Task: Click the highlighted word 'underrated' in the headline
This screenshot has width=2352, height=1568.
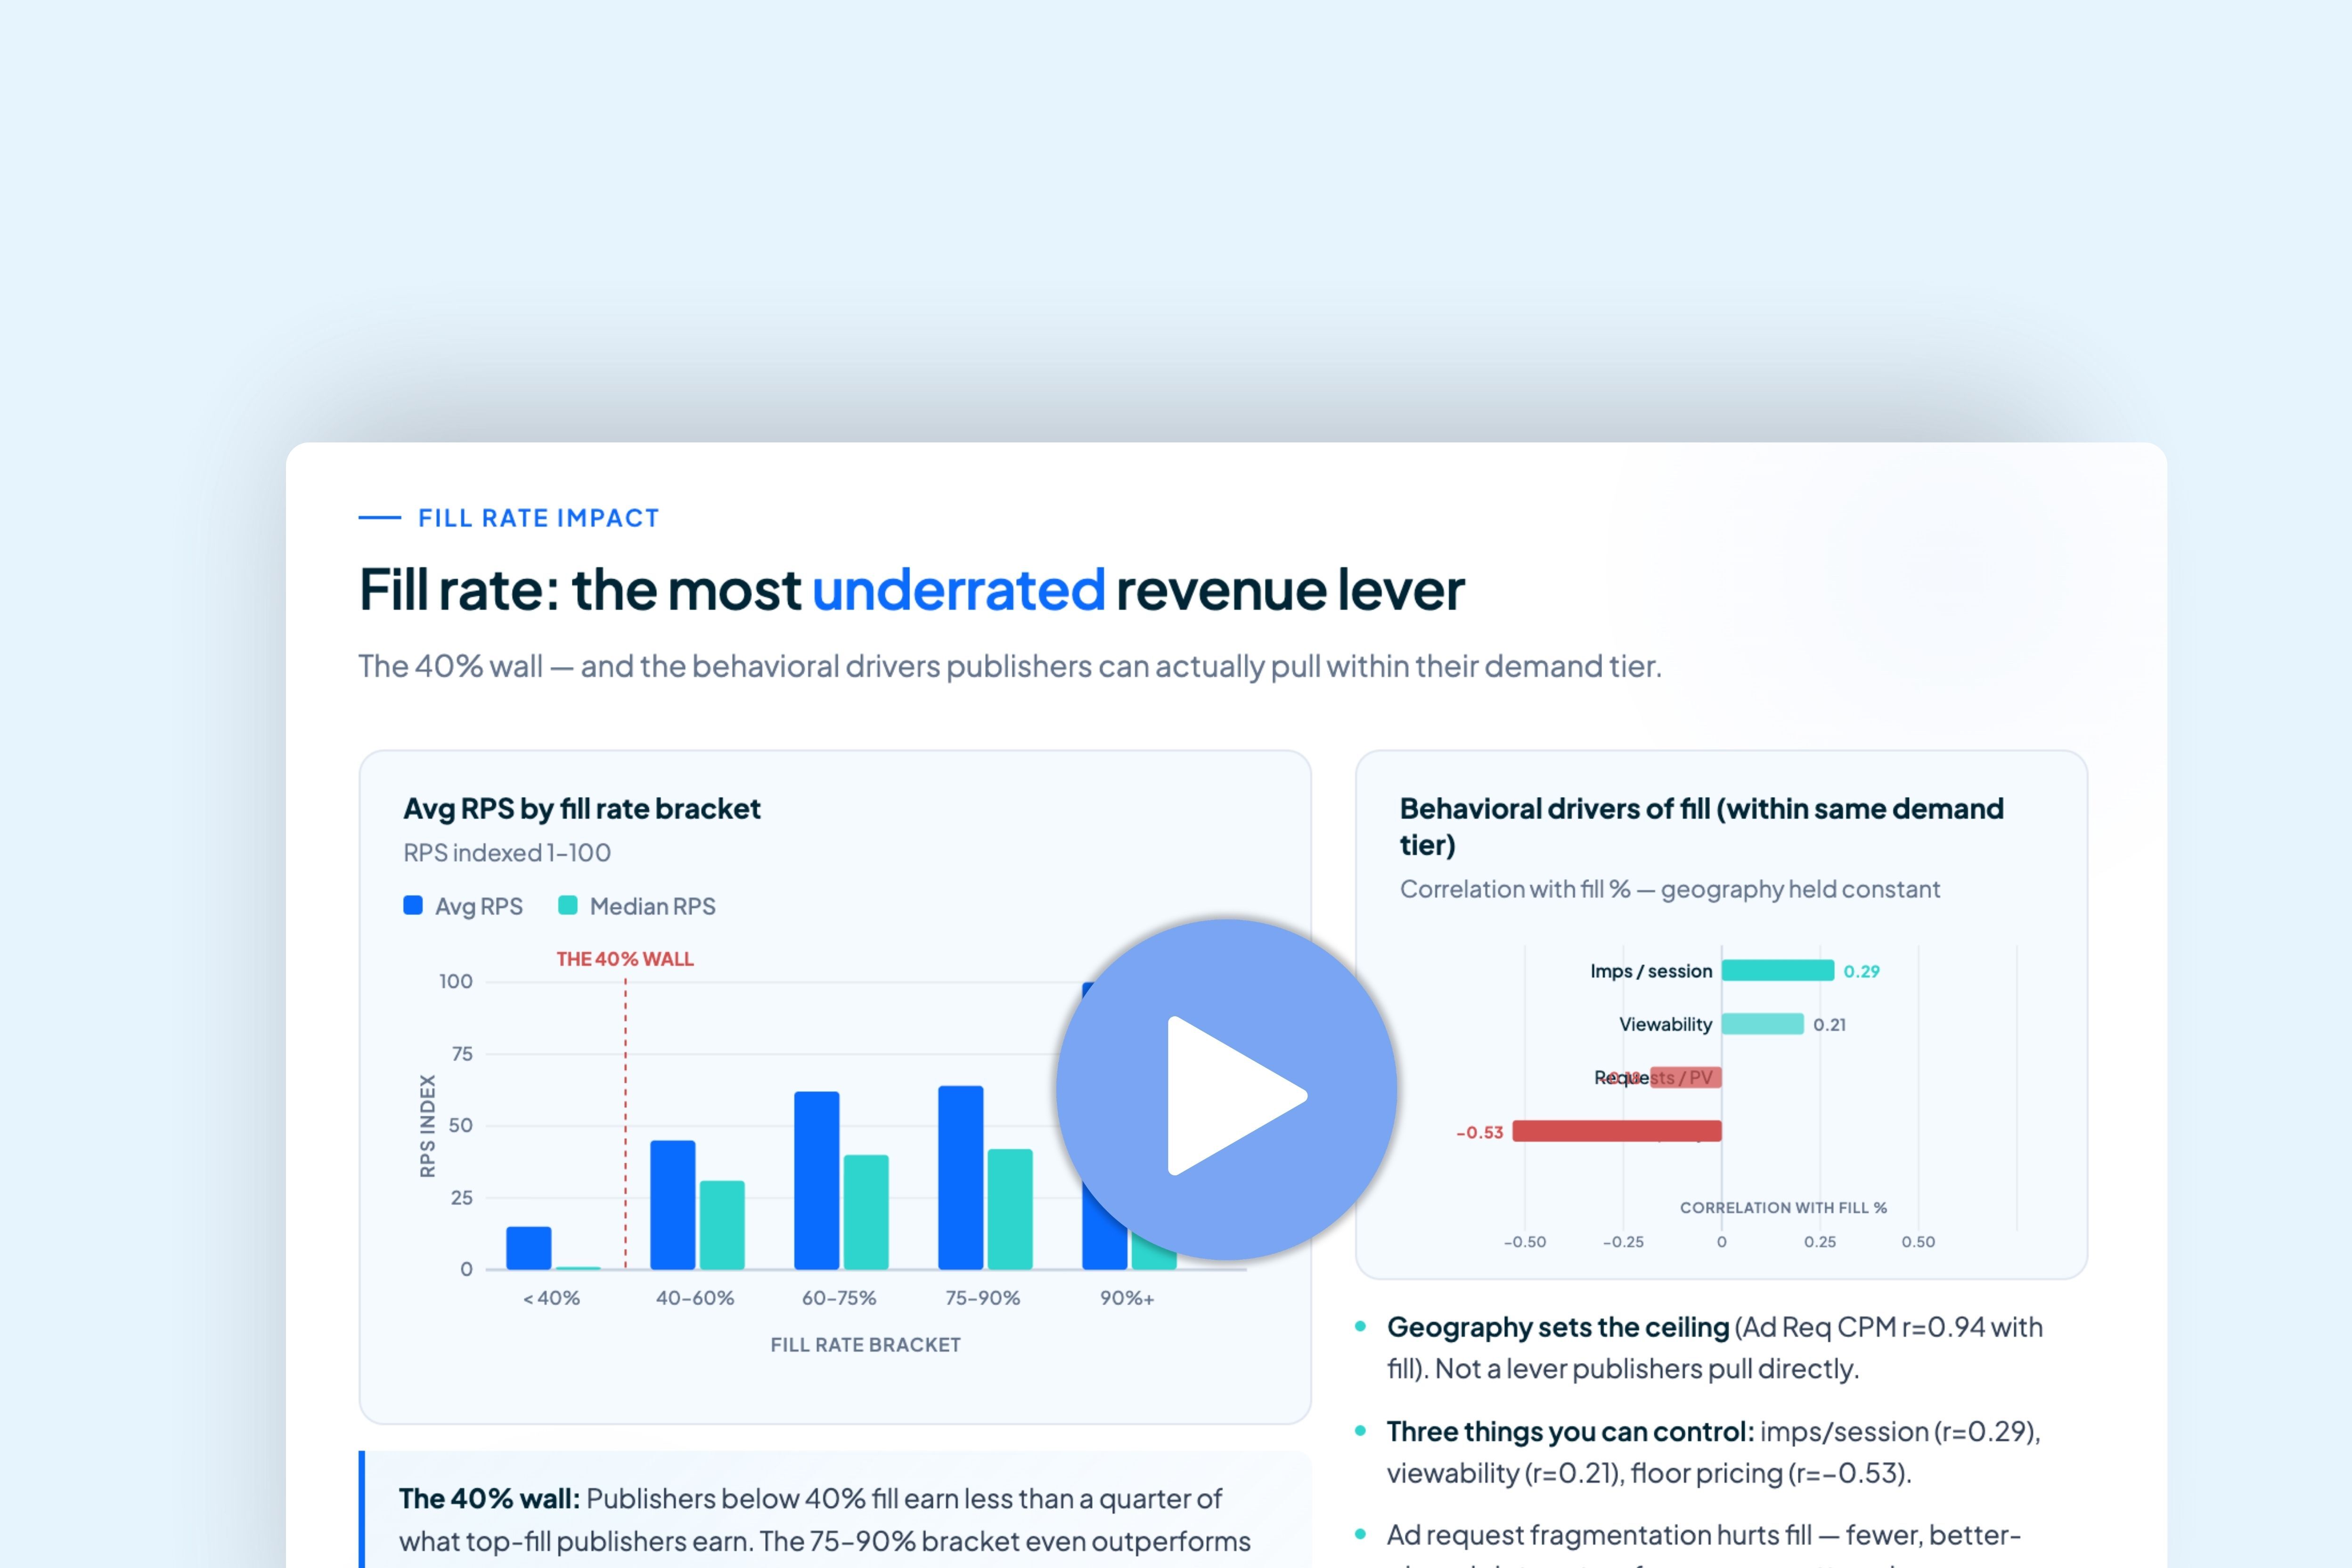Action: click(958, 589)
